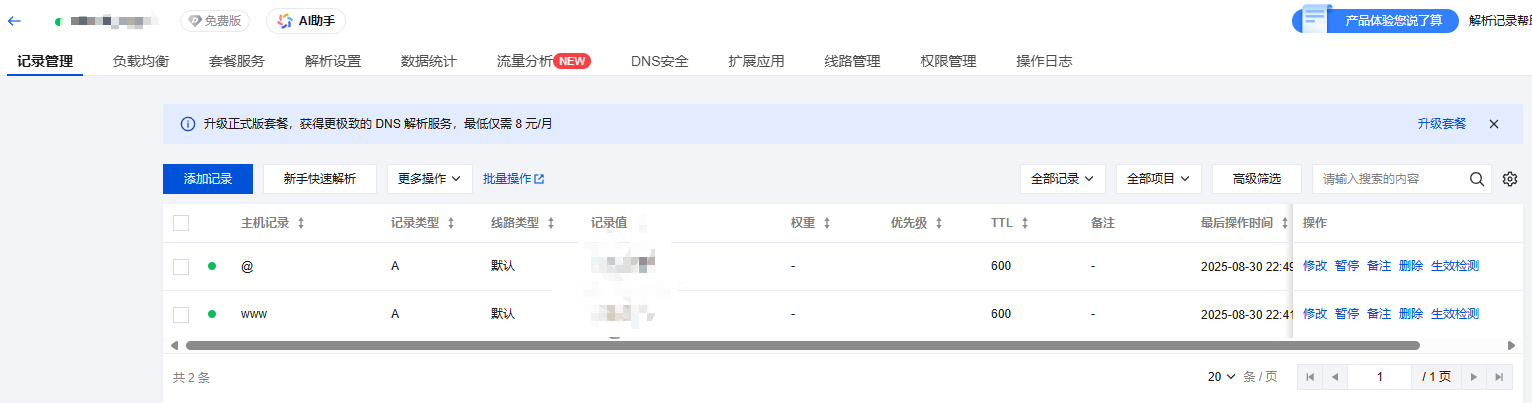Switch to the 记录管理 tab

(x=45, y=61)
